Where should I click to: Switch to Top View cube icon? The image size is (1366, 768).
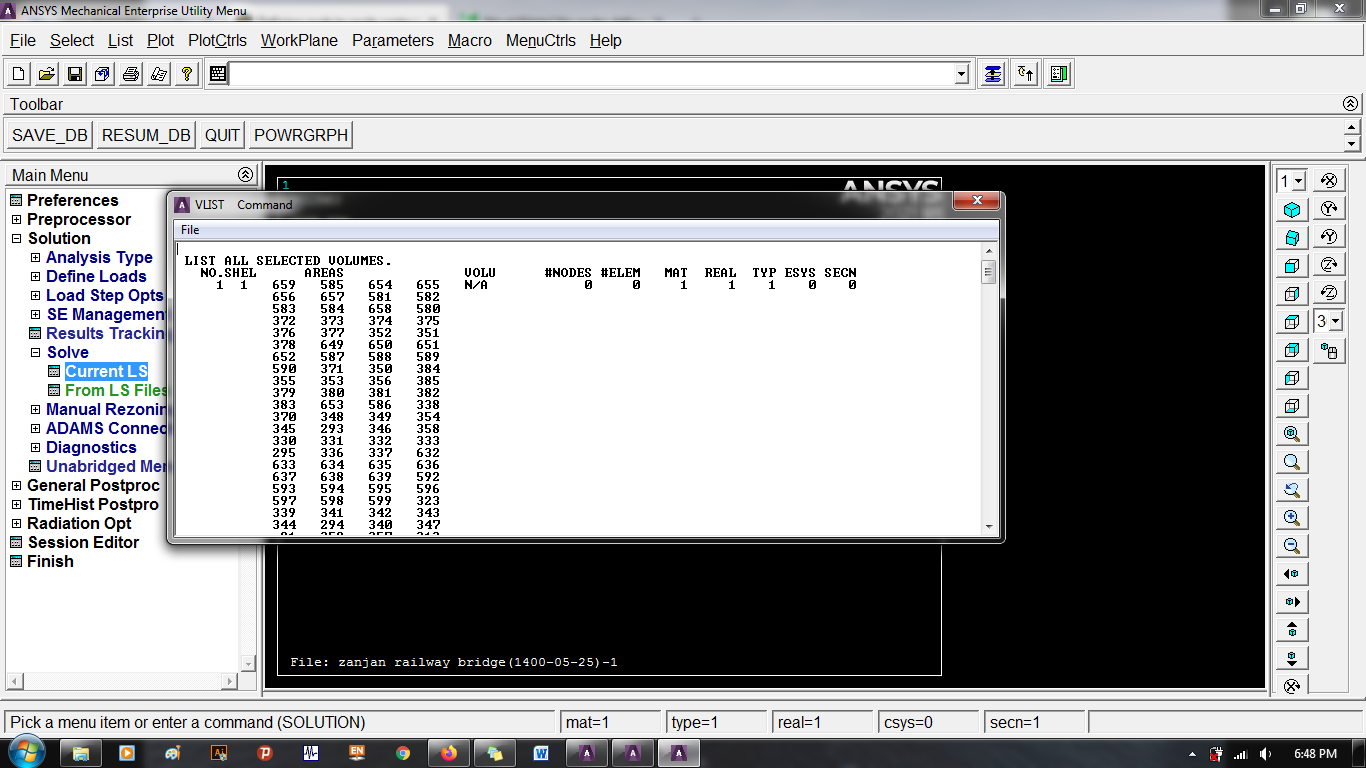pyautogui.click(x=1292, y=322)
